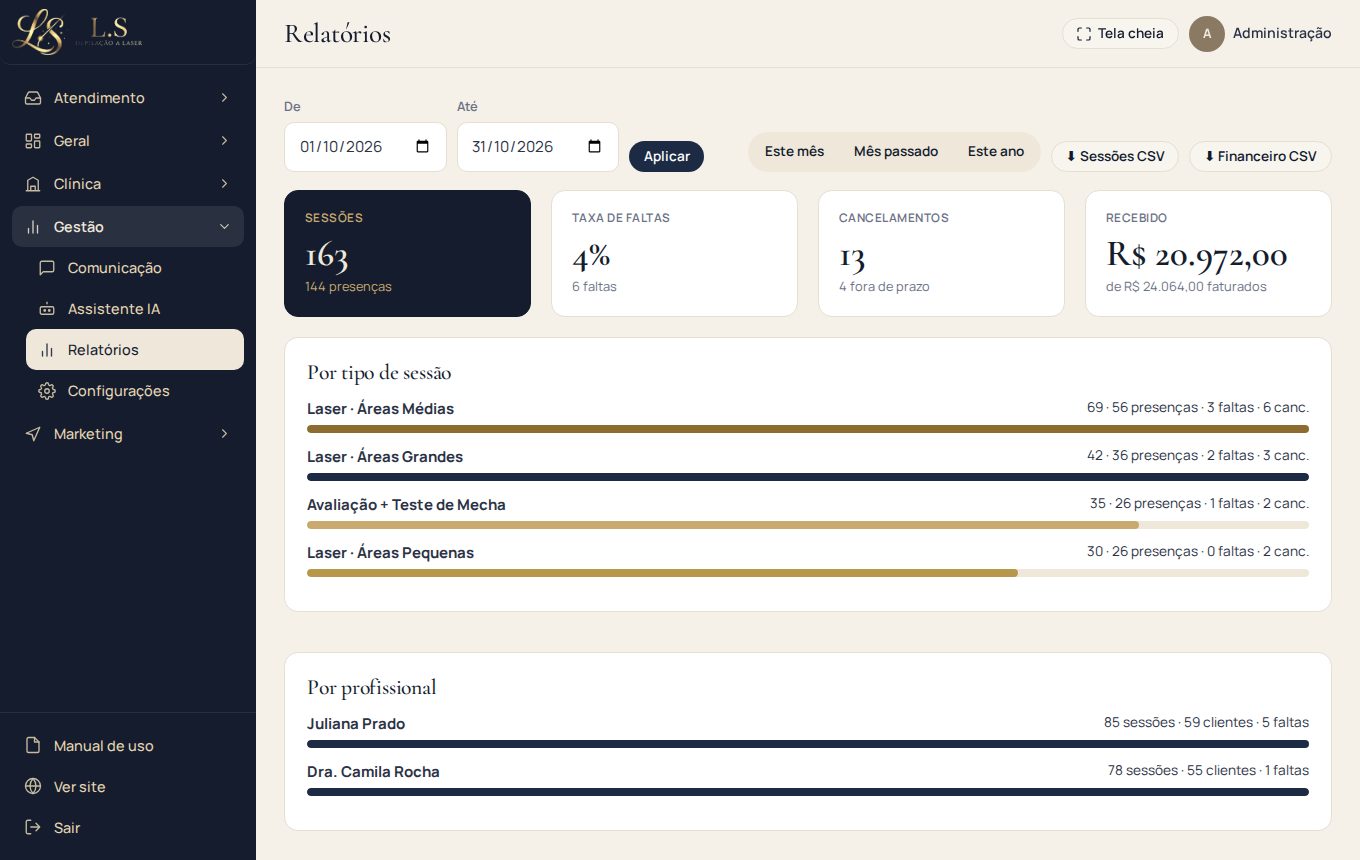Open the Comunicação sidebar item

pyautogui.click(x=135, y=268)
